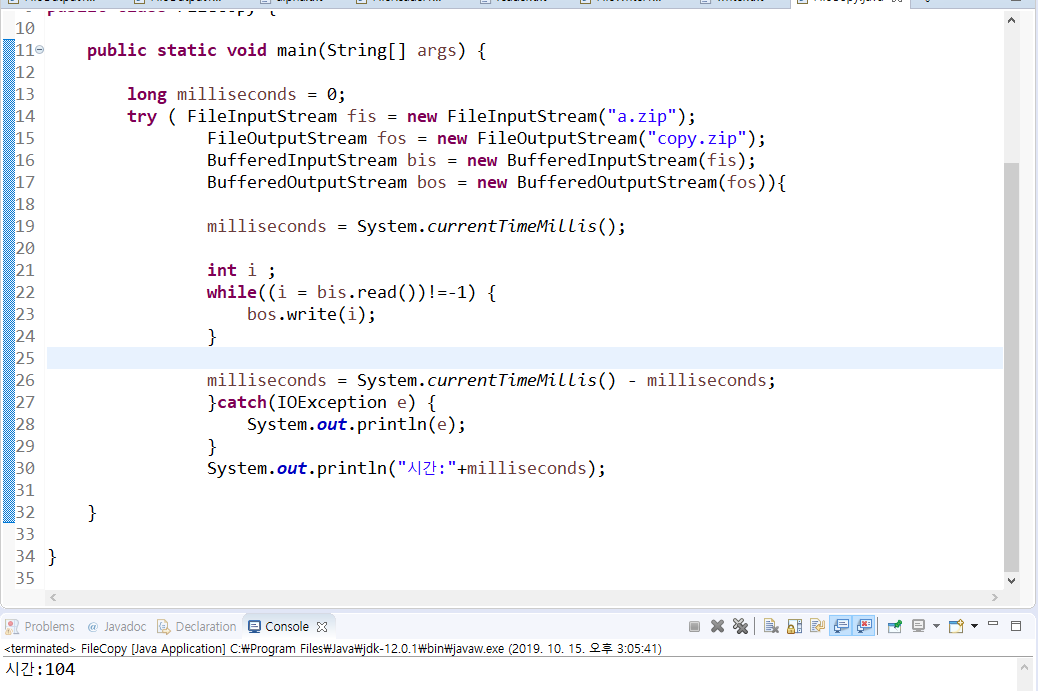This screenshot has width=1038, height=691.
Task: Click the '<terminated> FileCopy [Java Application]' status line
Action: tap(333, 649)
